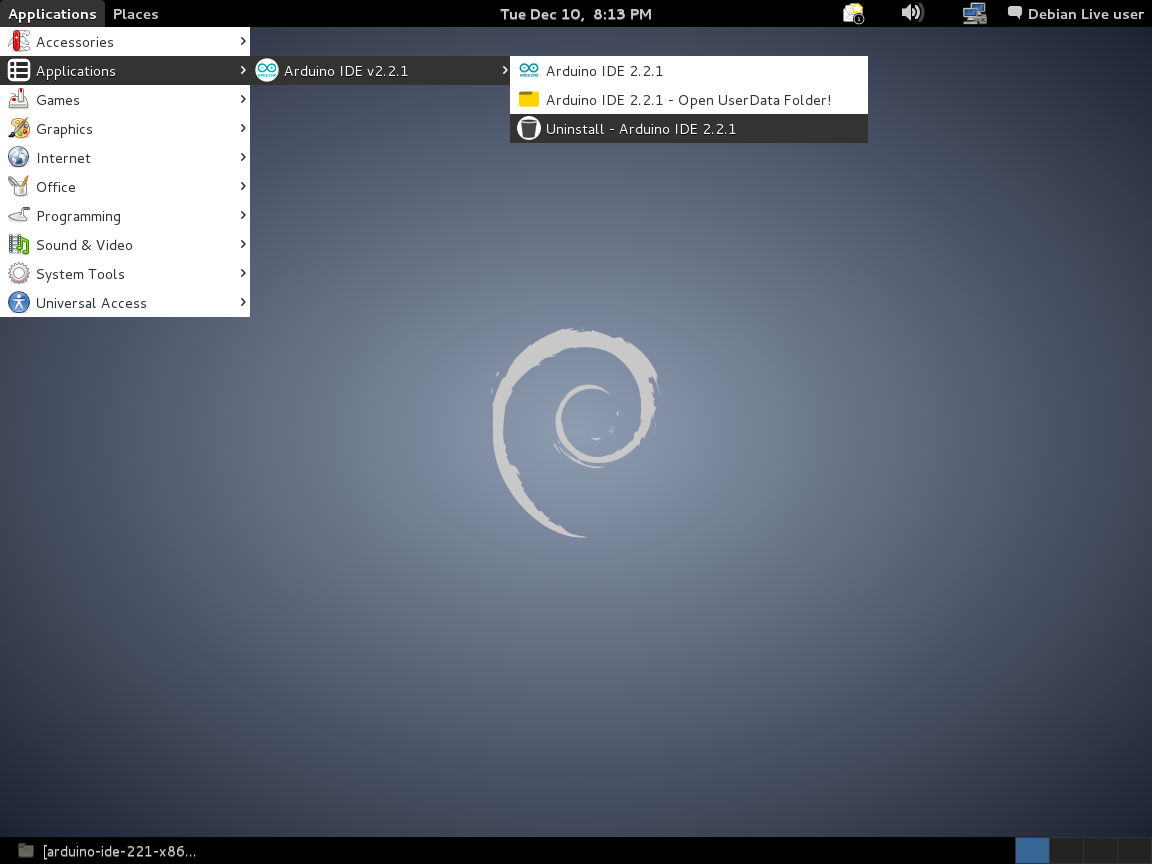The height and width of the screenshot is (864, 1152).
Task: Click the notification icon left of volume
Action: click(x=853, y=13)
